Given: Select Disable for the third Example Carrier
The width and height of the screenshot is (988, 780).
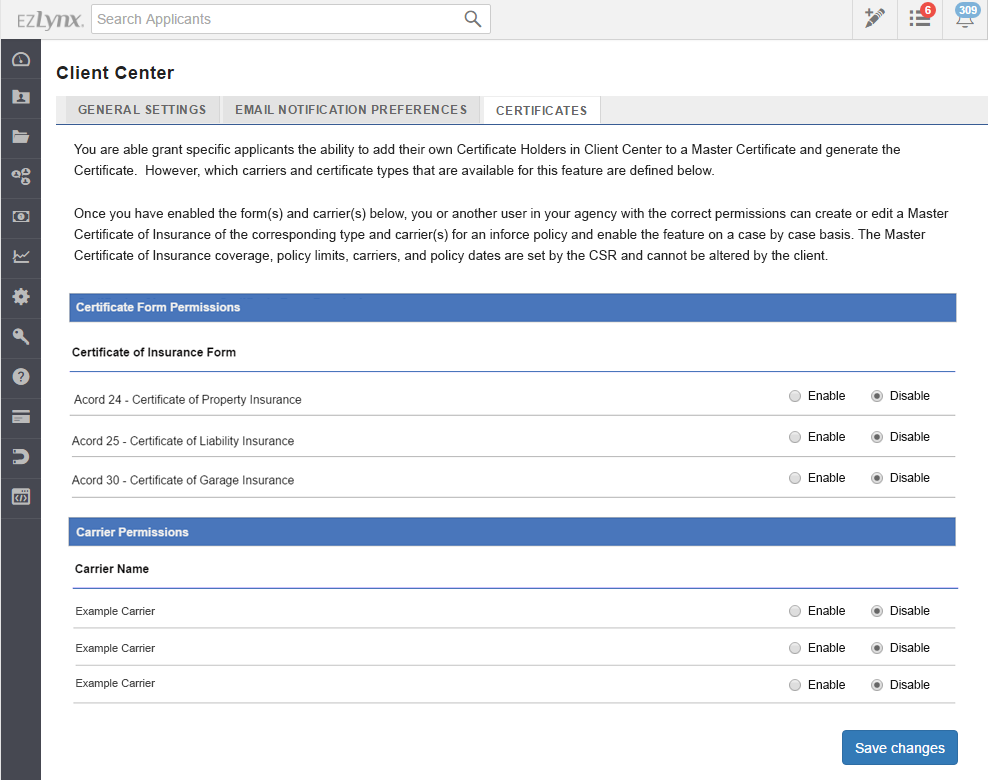Looking at the screenshot, I should [876, 685].
